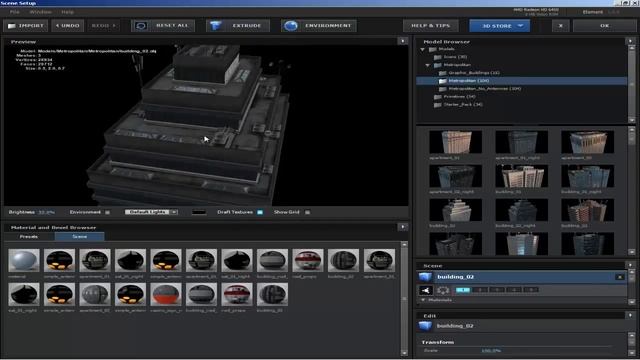Open the Window menu
Viewport: 640px width, 360px height.
(40, 12)
